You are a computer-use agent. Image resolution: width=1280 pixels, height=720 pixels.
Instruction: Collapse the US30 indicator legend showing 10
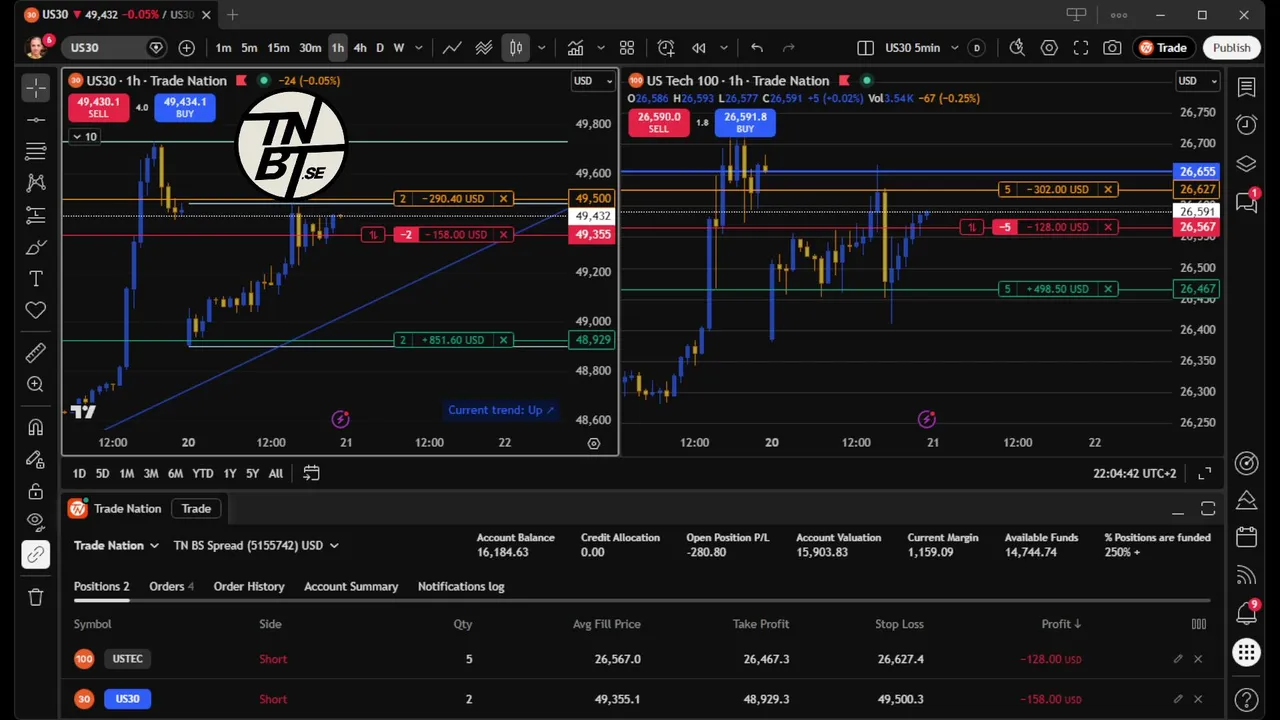[84, 136]
